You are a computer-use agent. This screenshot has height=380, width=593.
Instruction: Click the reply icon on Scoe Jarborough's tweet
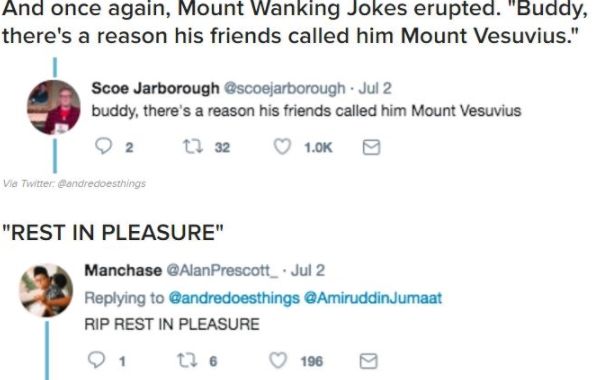pyautogui.click(x=103, y=146)
